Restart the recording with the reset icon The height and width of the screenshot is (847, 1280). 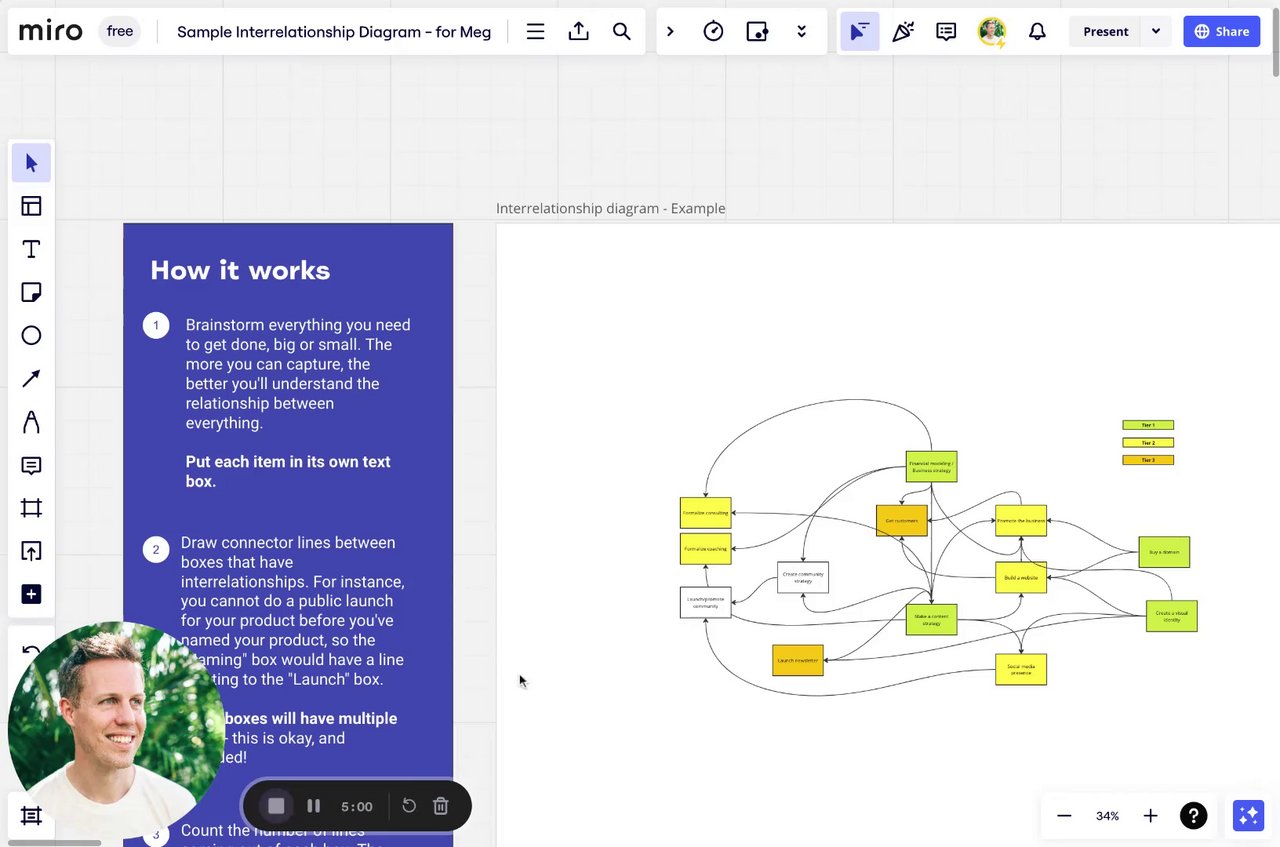[x=408, y=806]
